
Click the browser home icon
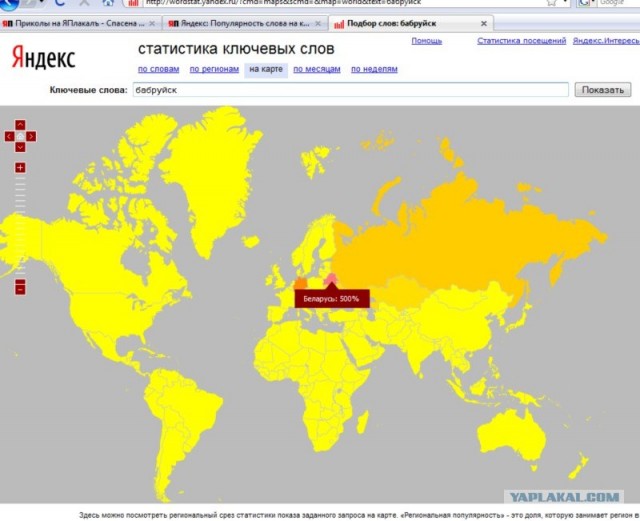[x=108, y=2]
